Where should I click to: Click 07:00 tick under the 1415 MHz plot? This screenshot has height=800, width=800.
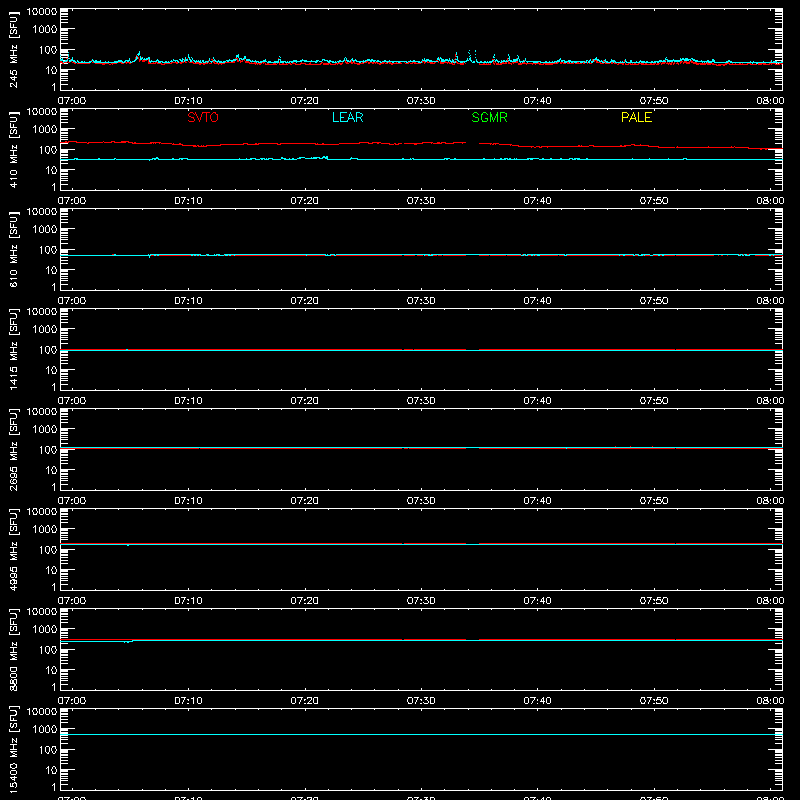pos(72,401)
